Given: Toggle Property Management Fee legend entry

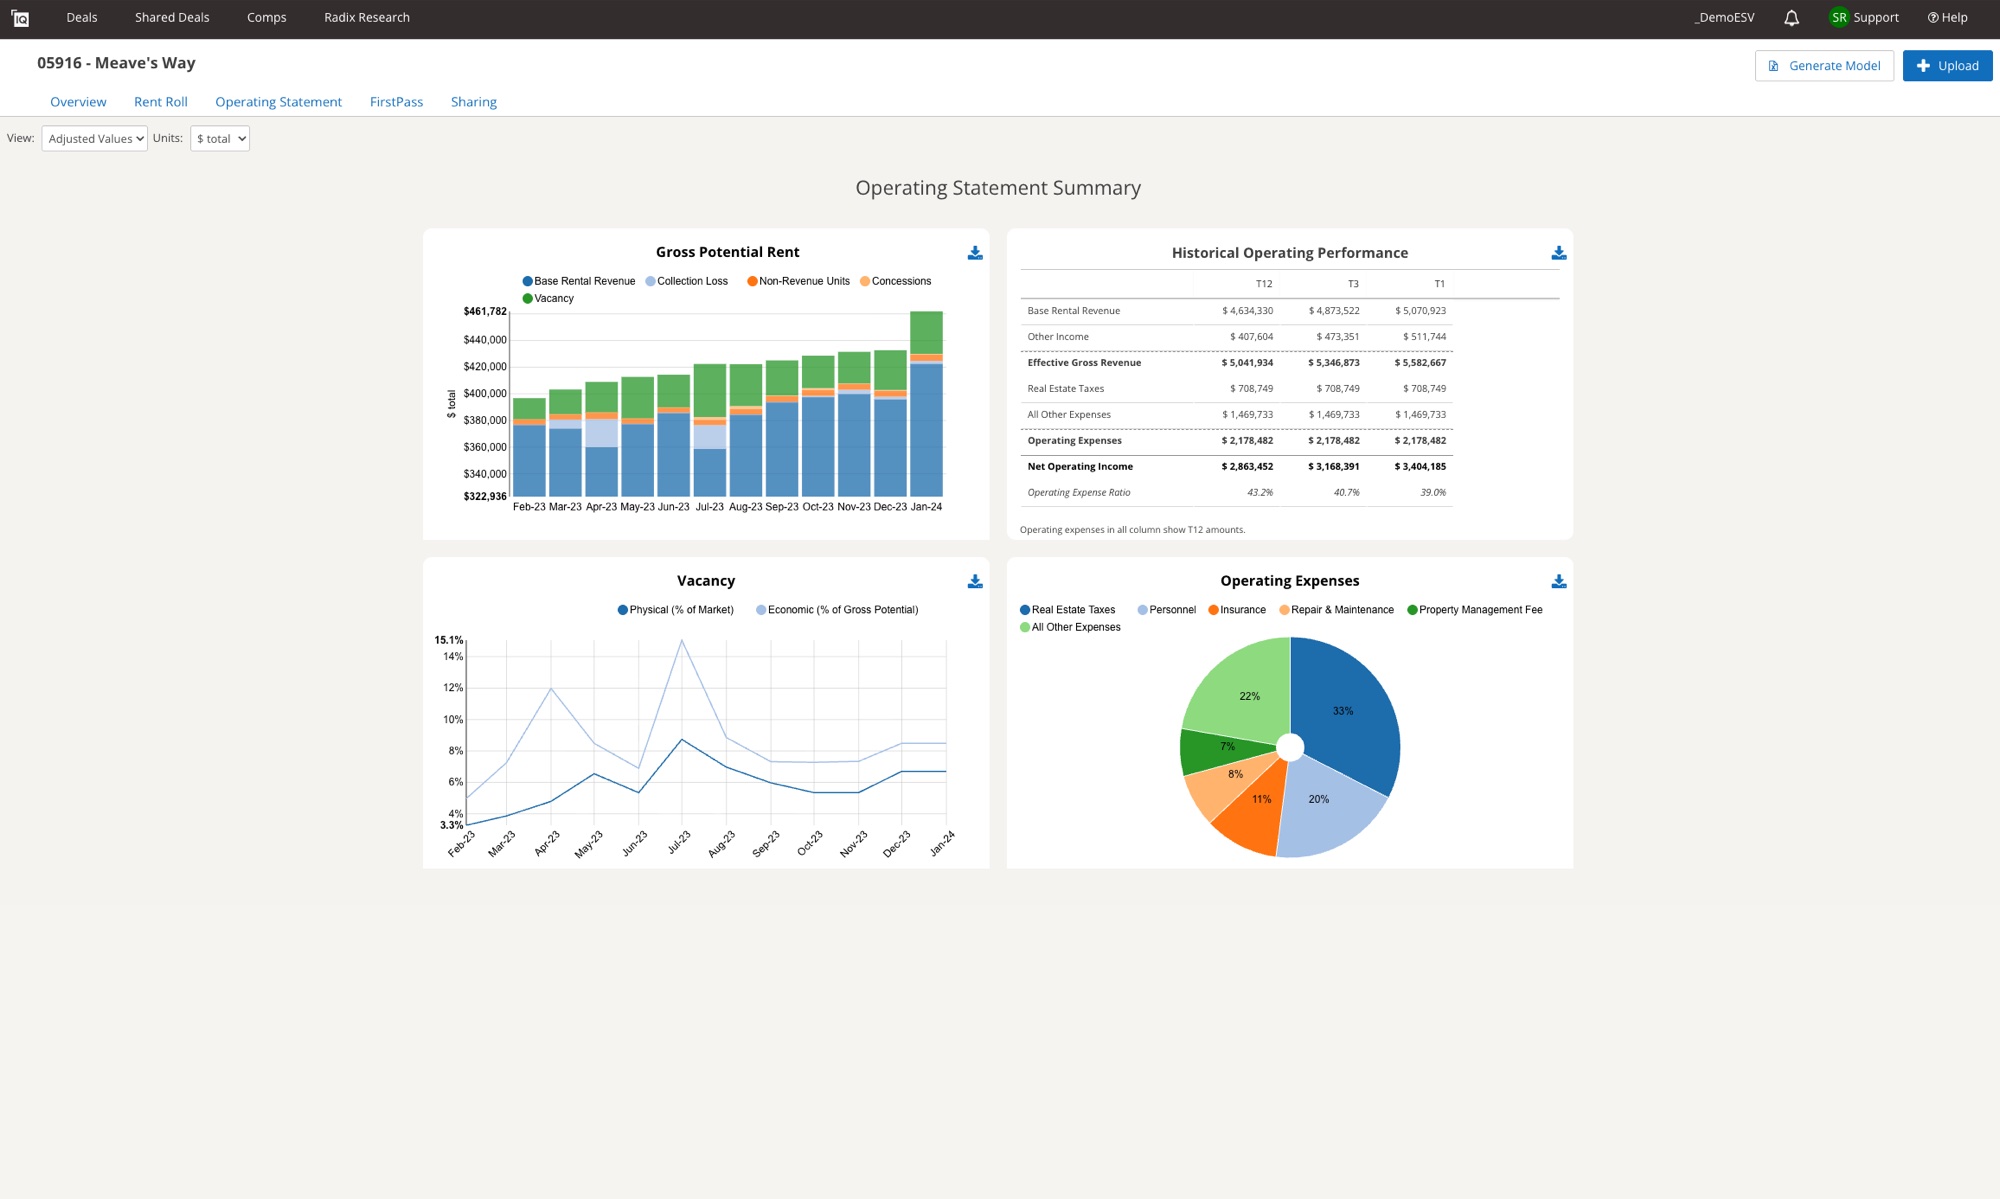Looking at the screenshot, I should point(1475,610).
